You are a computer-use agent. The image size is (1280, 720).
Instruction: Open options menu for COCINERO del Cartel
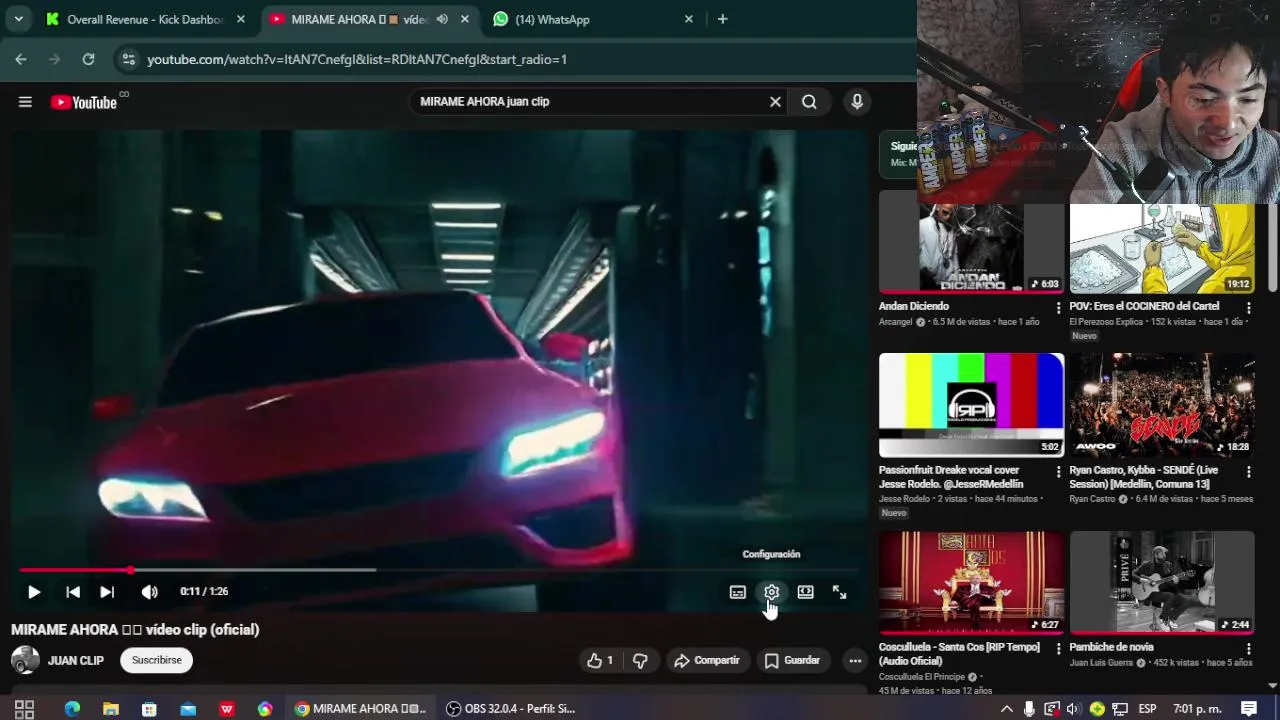[x=1249, y=308]
